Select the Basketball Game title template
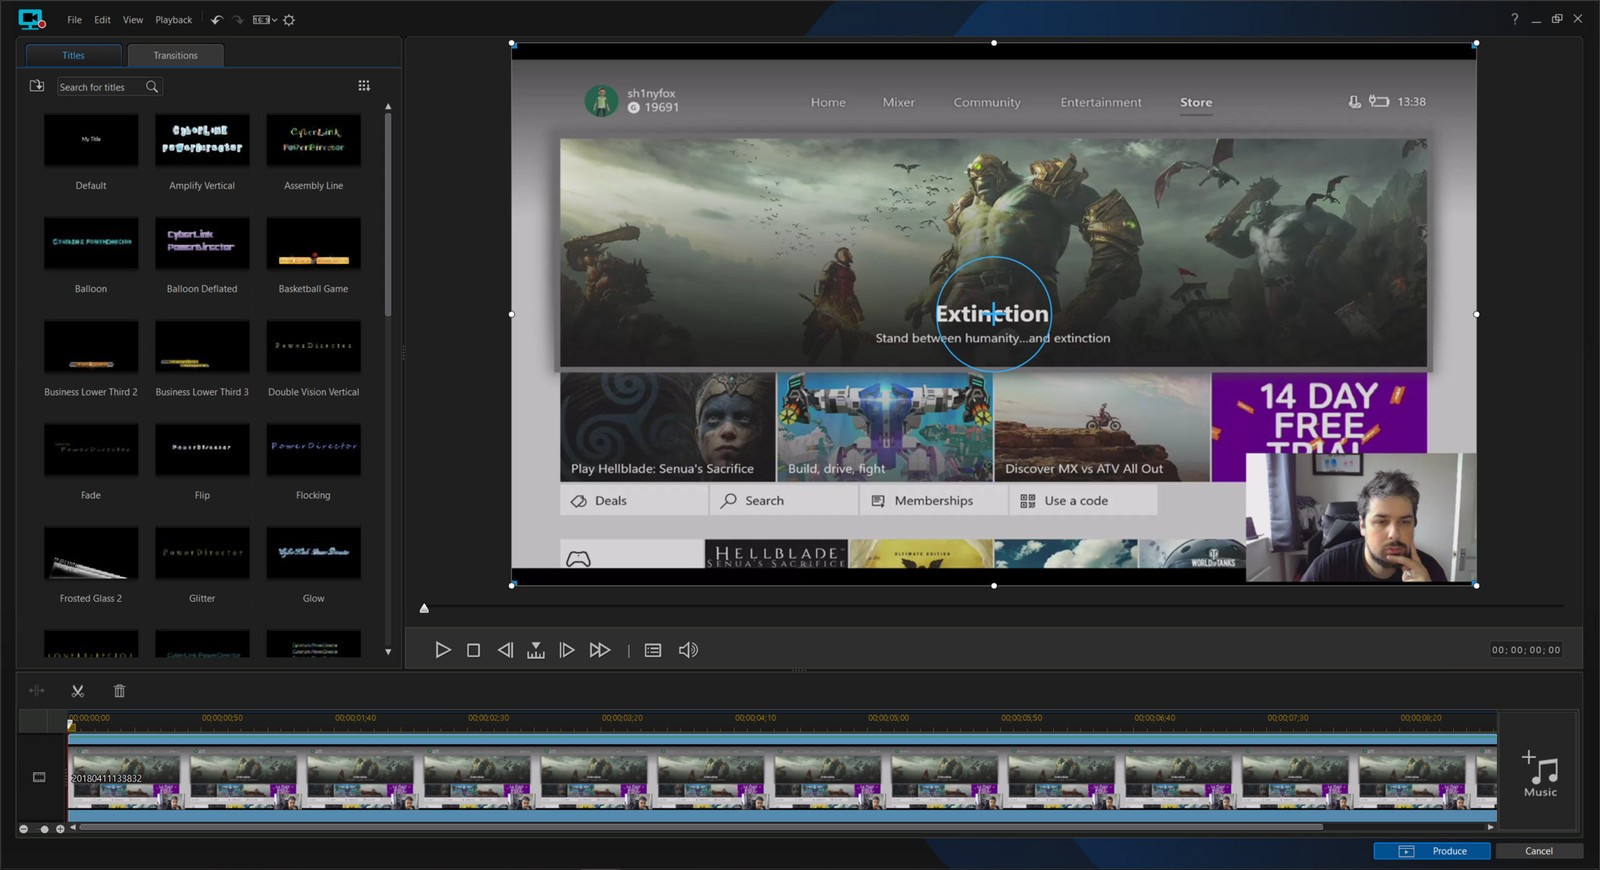The image size is (1600, 870). coord(314,254)
